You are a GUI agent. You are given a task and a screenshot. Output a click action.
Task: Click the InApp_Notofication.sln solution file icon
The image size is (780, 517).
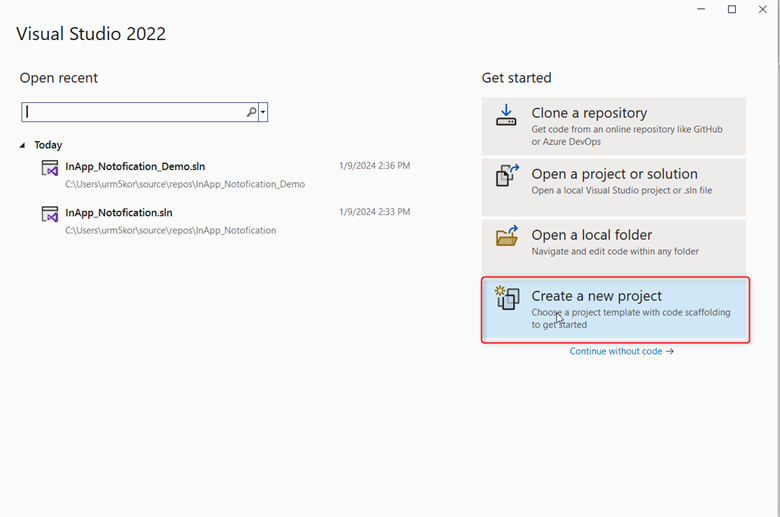(x=50, y=214)
